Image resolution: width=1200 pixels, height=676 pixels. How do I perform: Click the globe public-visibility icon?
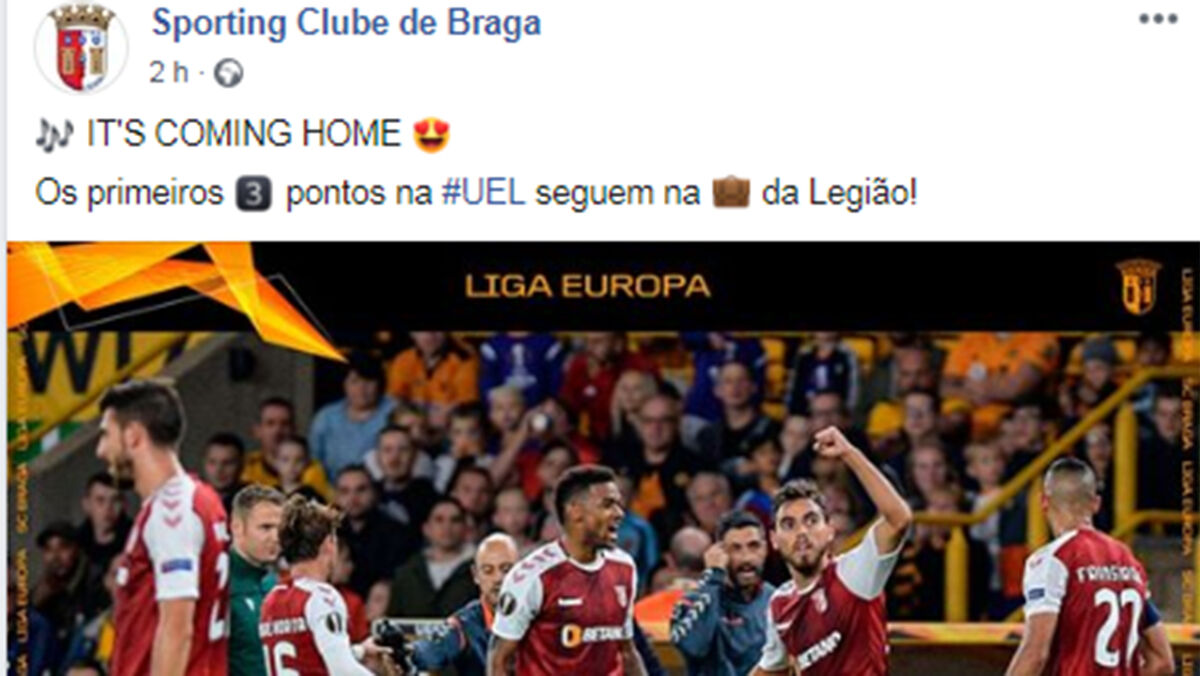point(228,73)
